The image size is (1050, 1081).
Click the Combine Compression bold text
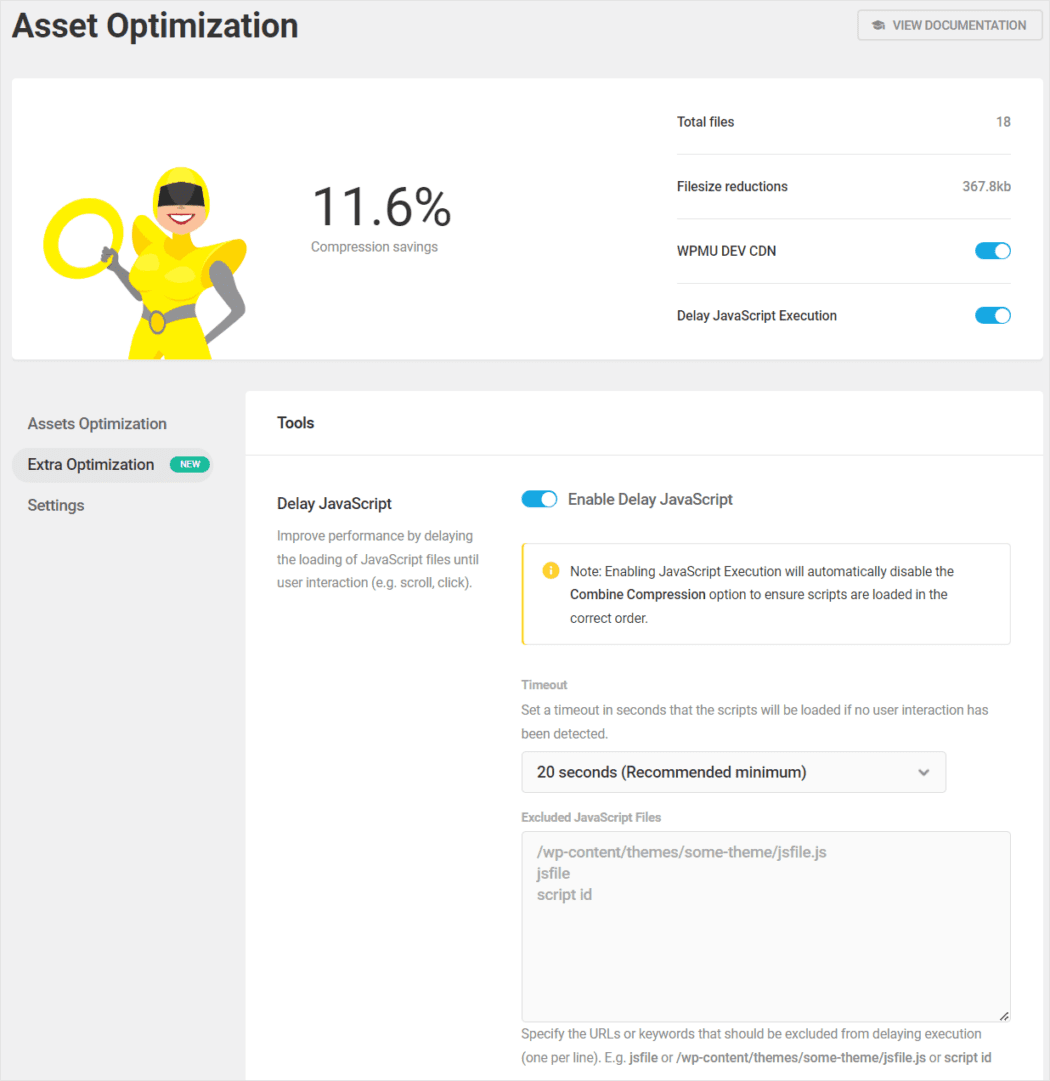click(637, 594)
